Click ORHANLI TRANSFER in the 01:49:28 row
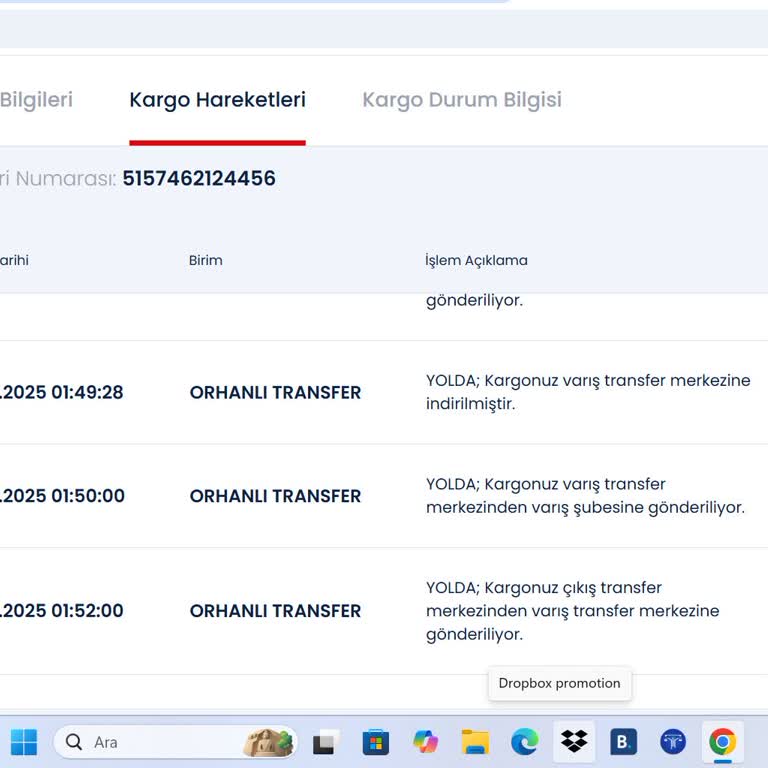 tap(275, 392)
